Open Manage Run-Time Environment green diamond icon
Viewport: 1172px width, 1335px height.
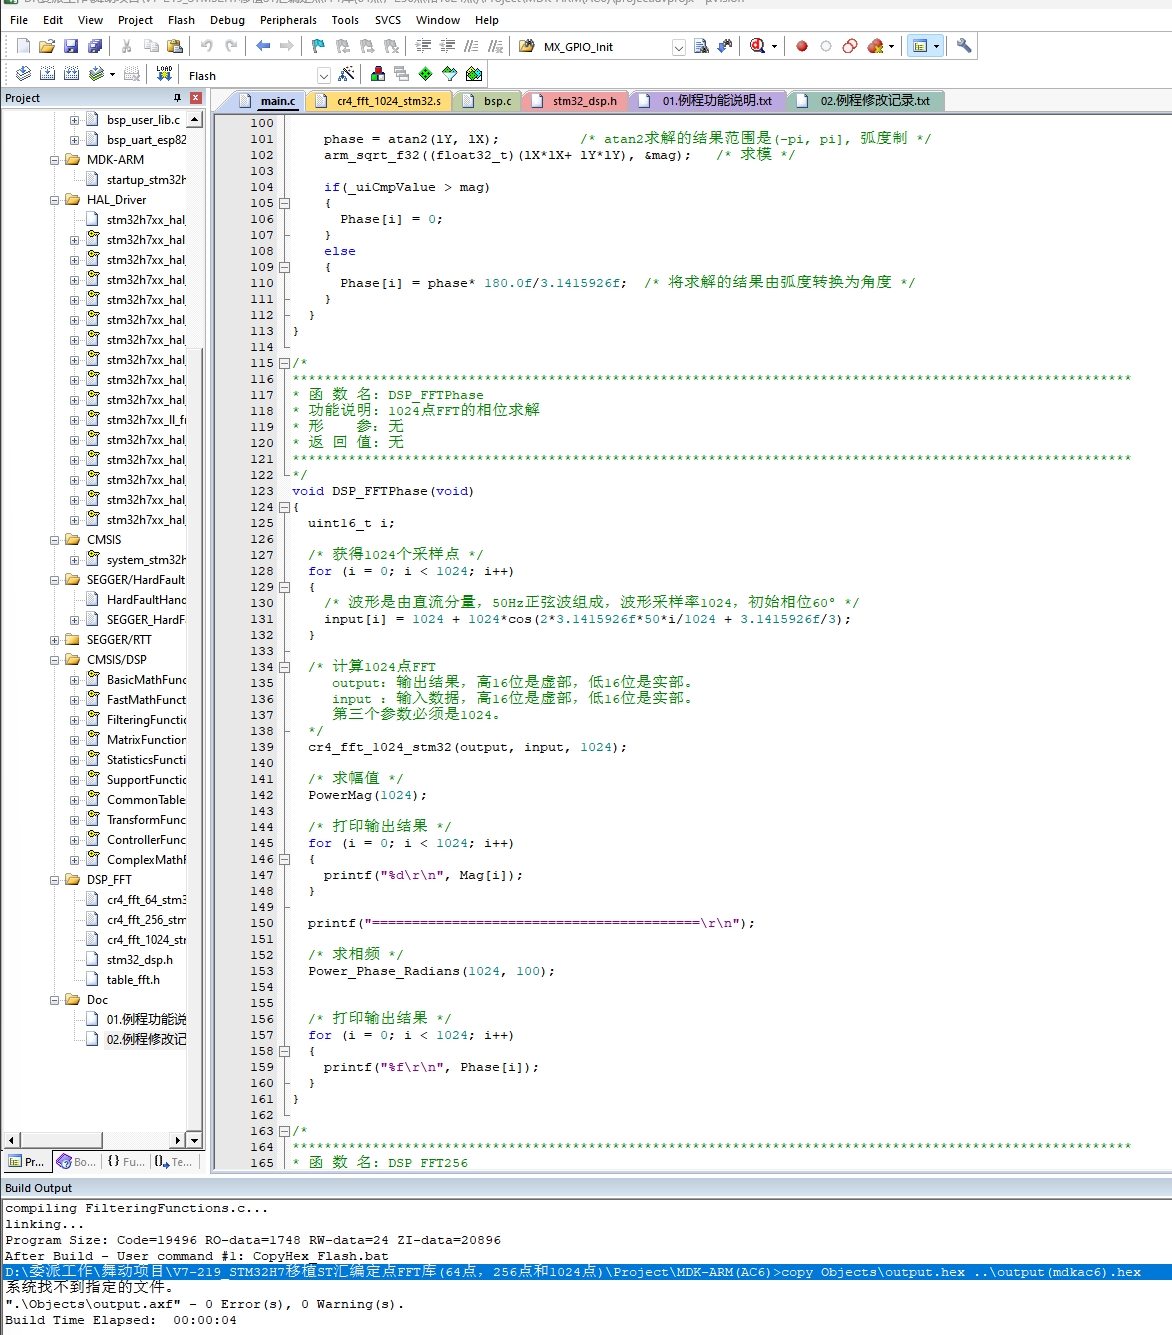426,74
